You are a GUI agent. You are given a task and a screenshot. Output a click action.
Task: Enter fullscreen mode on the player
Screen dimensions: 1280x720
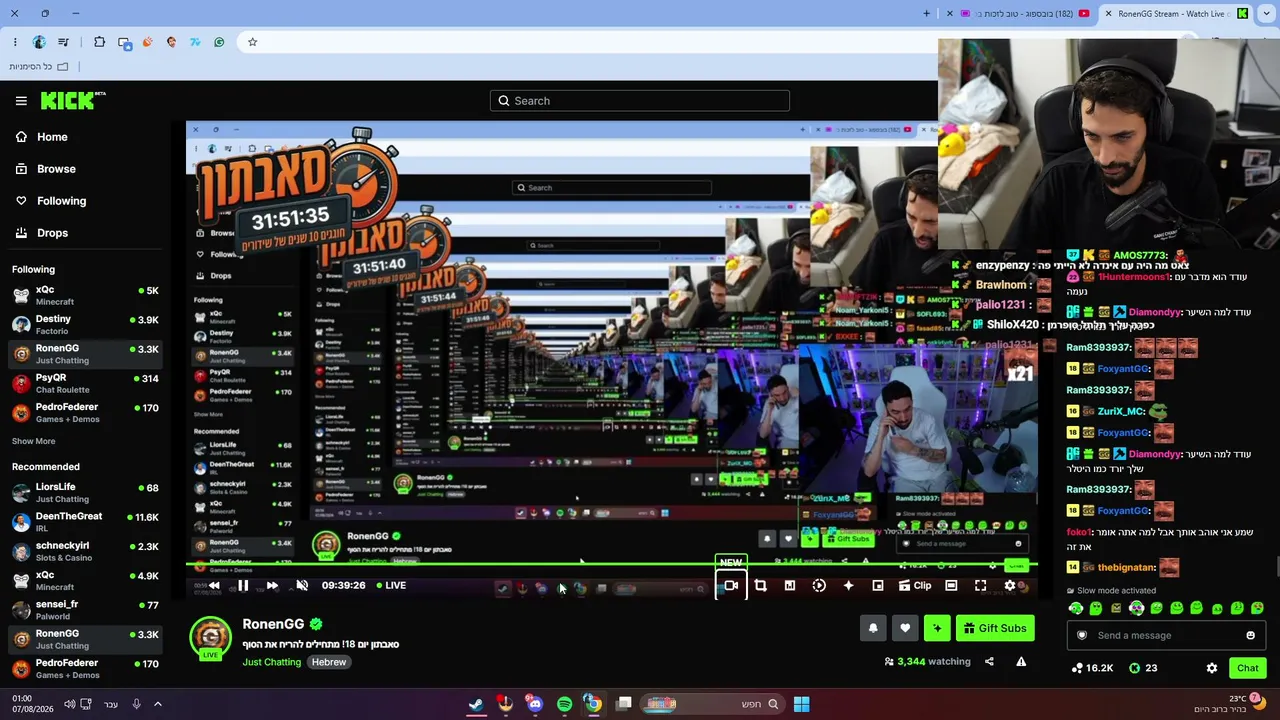click(980, 586)
